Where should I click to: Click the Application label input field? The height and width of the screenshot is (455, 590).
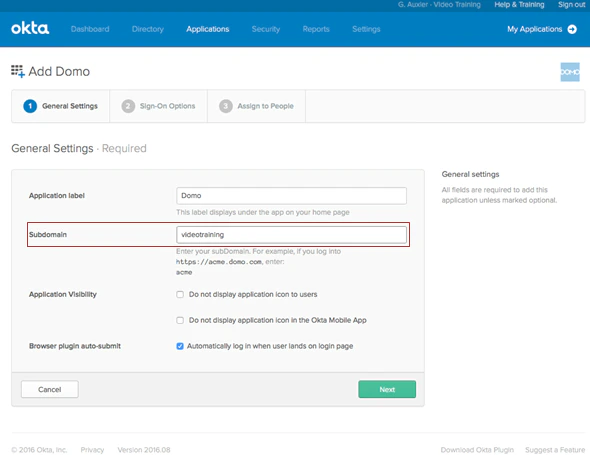291,196
